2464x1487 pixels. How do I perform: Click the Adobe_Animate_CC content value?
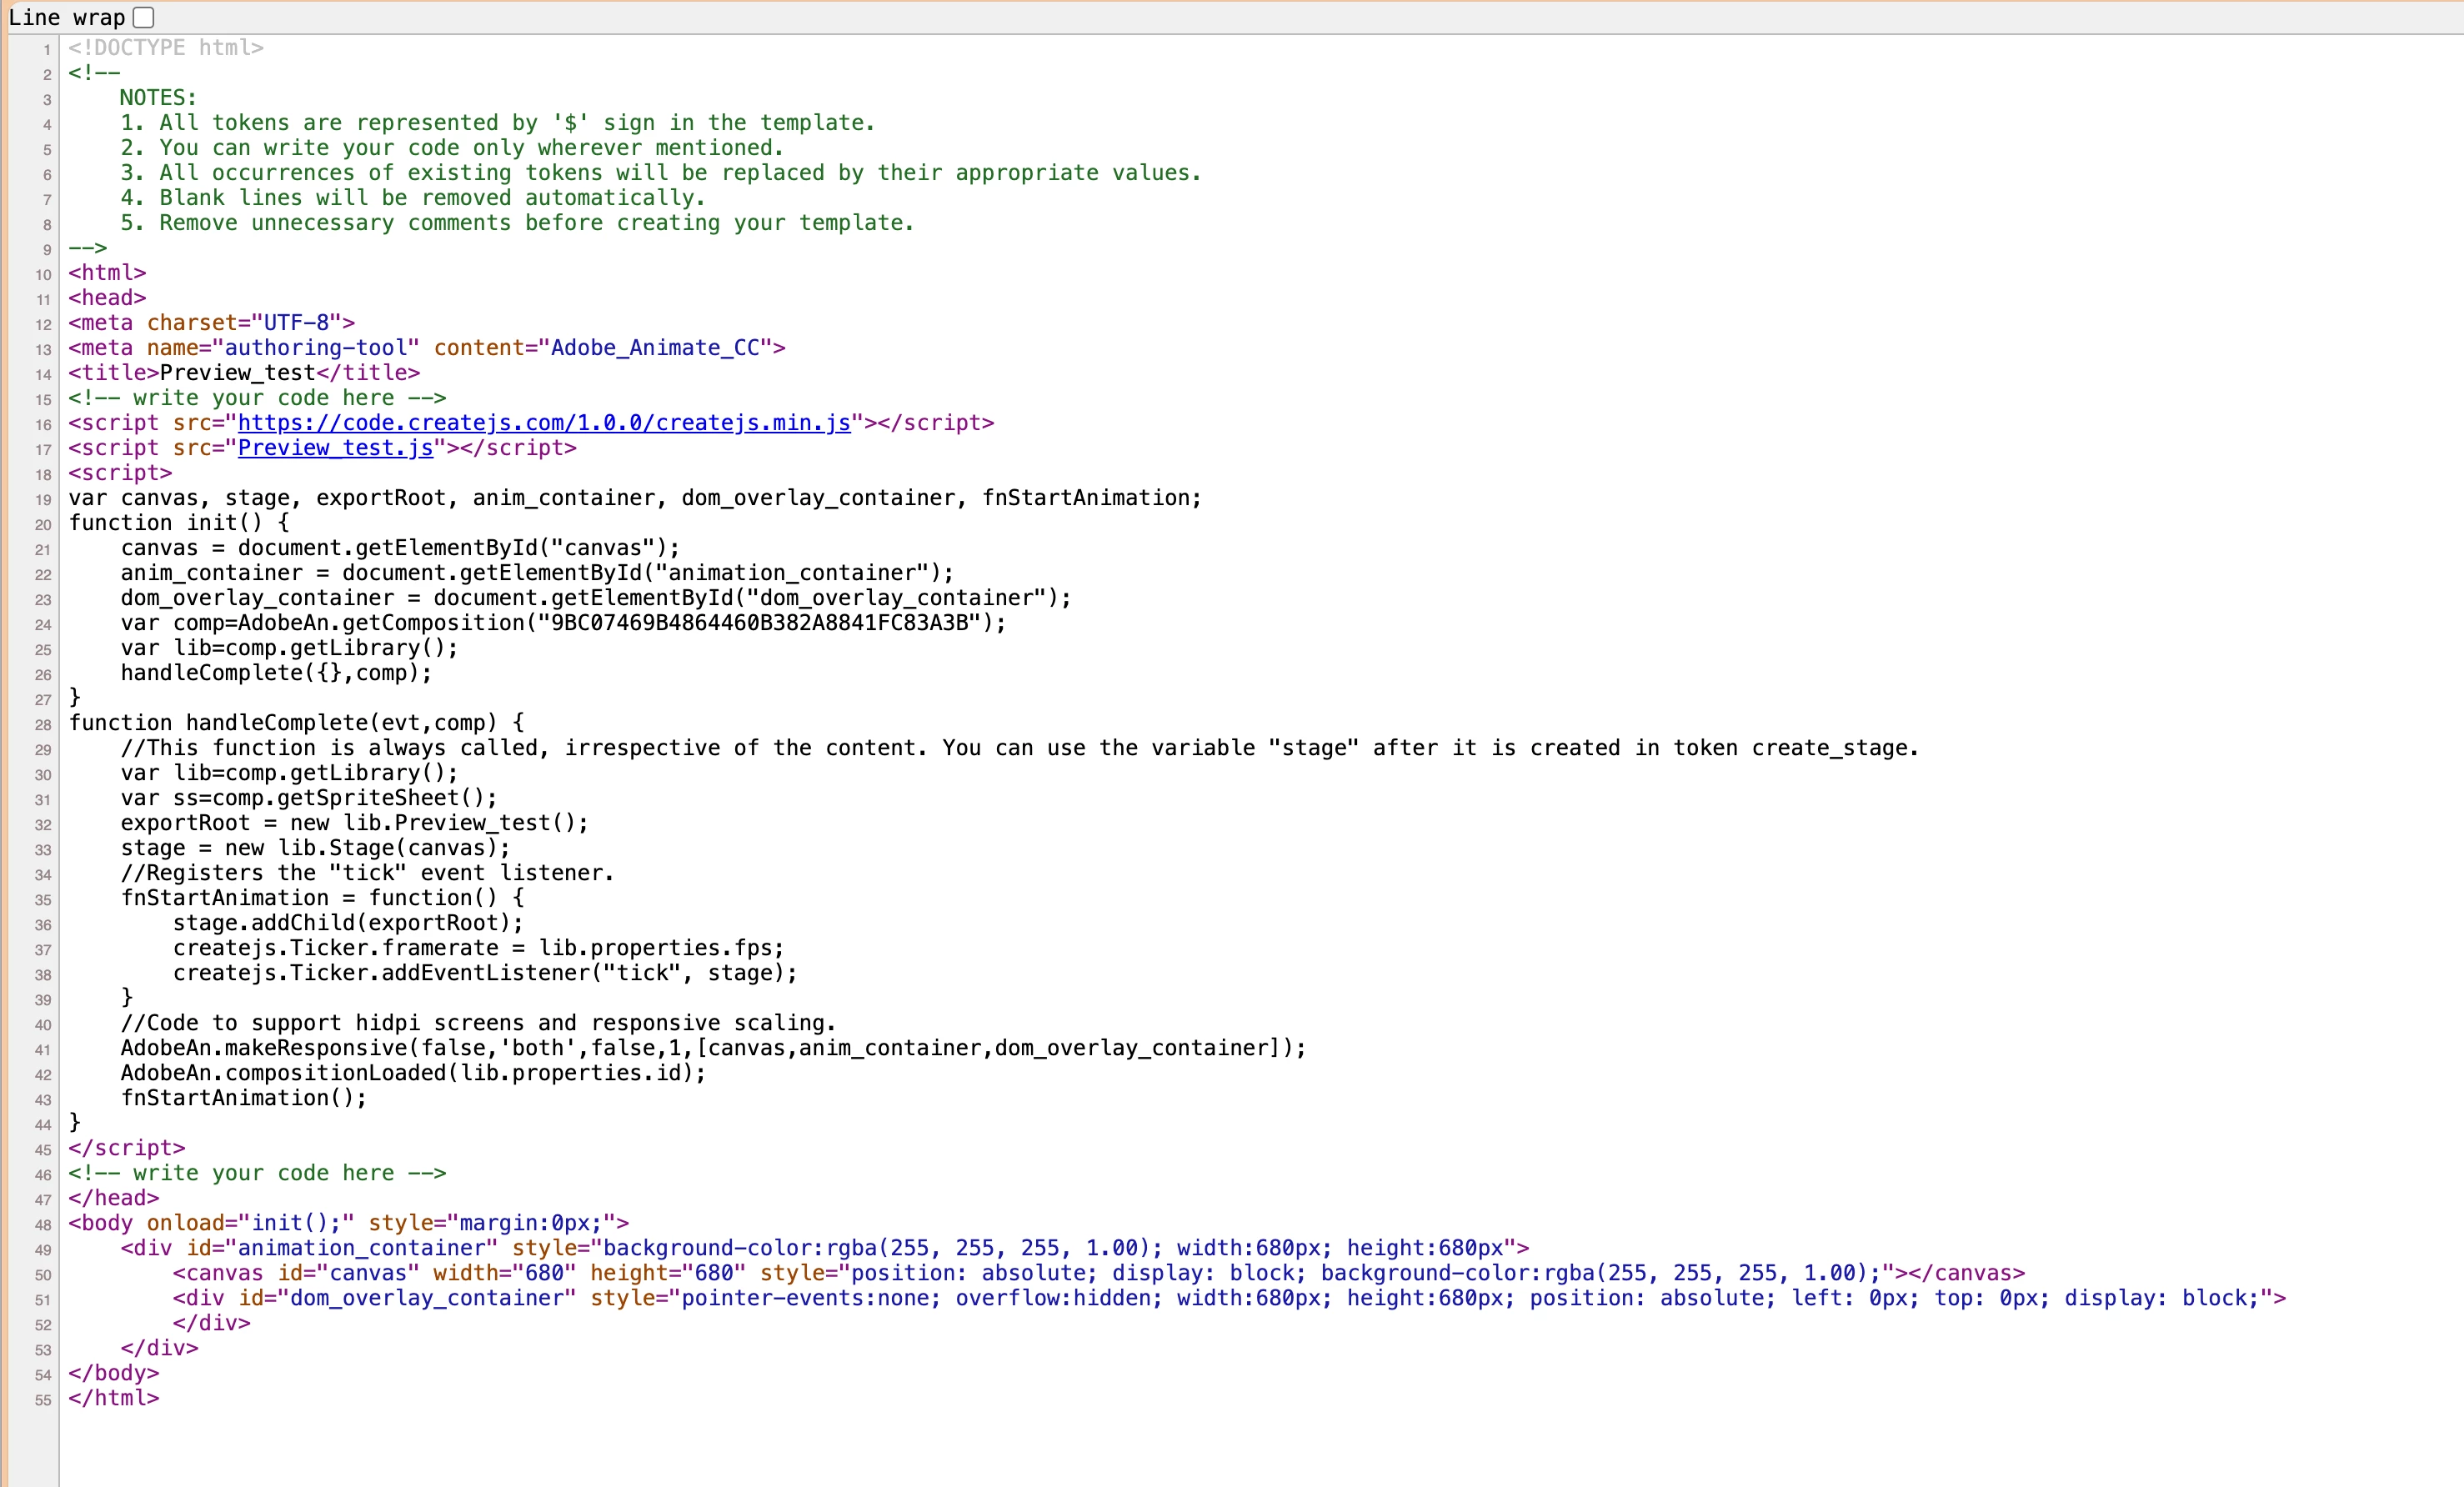click(x=655, y=348)
